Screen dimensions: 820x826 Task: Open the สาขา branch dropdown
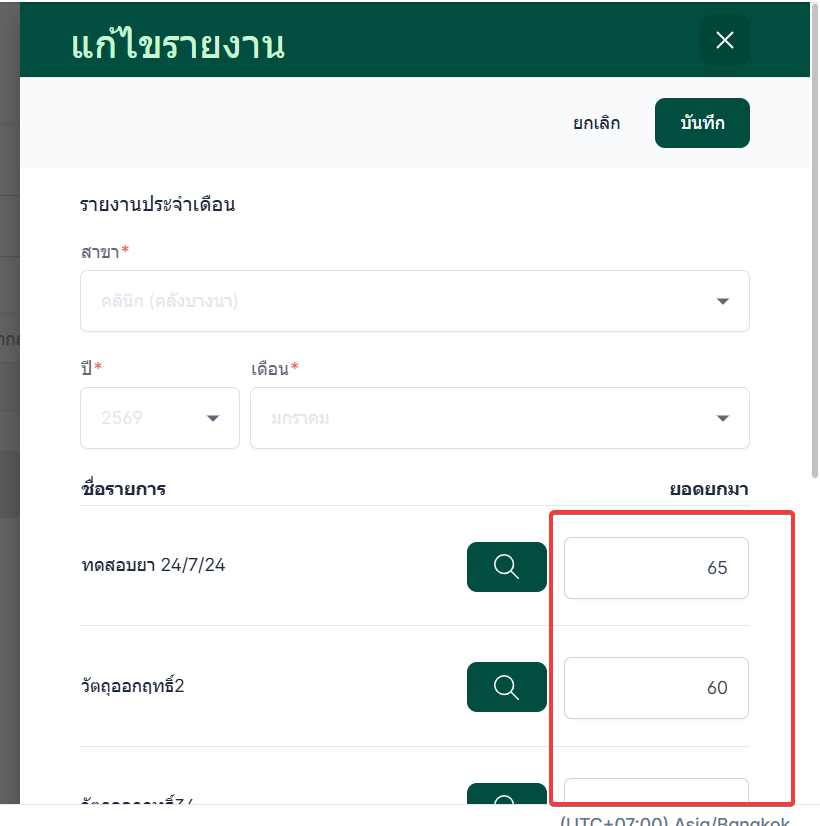click(414, 301)
